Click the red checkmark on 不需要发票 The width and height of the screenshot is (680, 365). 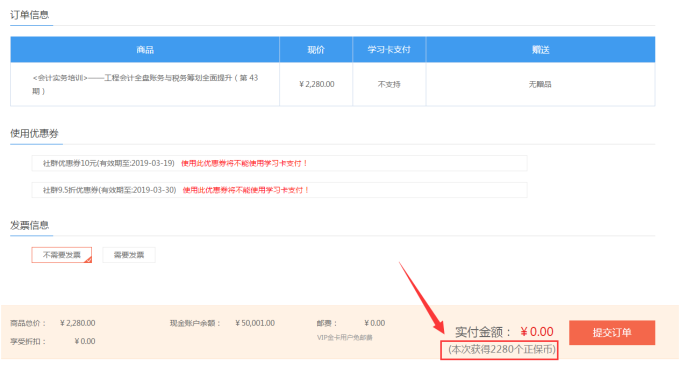[x=88, y=260]
